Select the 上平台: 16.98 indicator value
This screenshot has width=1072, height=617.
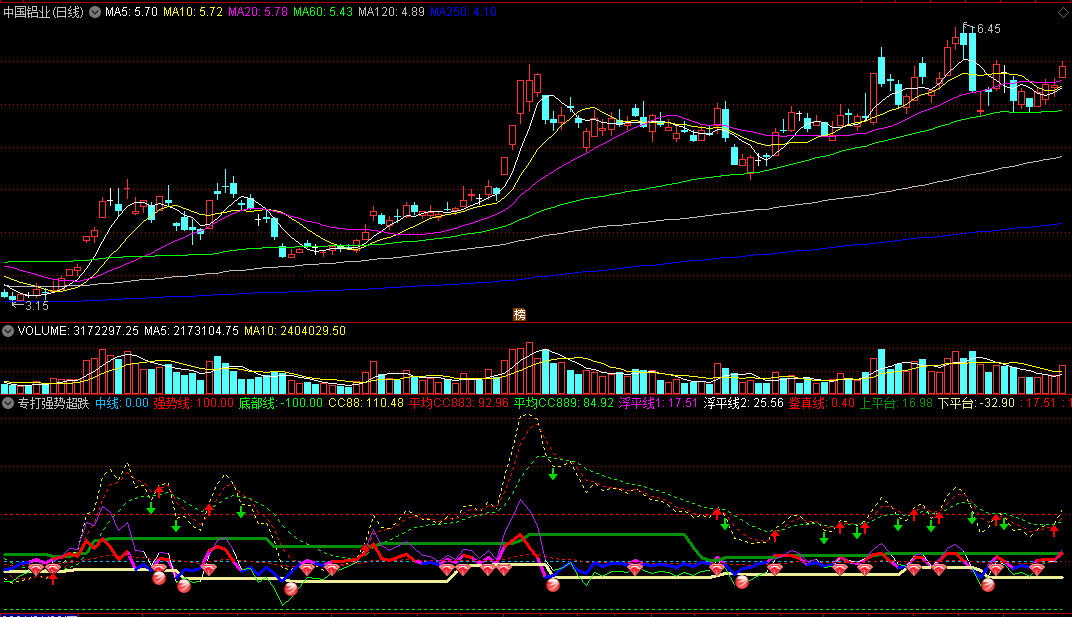[x=896, y=404]
